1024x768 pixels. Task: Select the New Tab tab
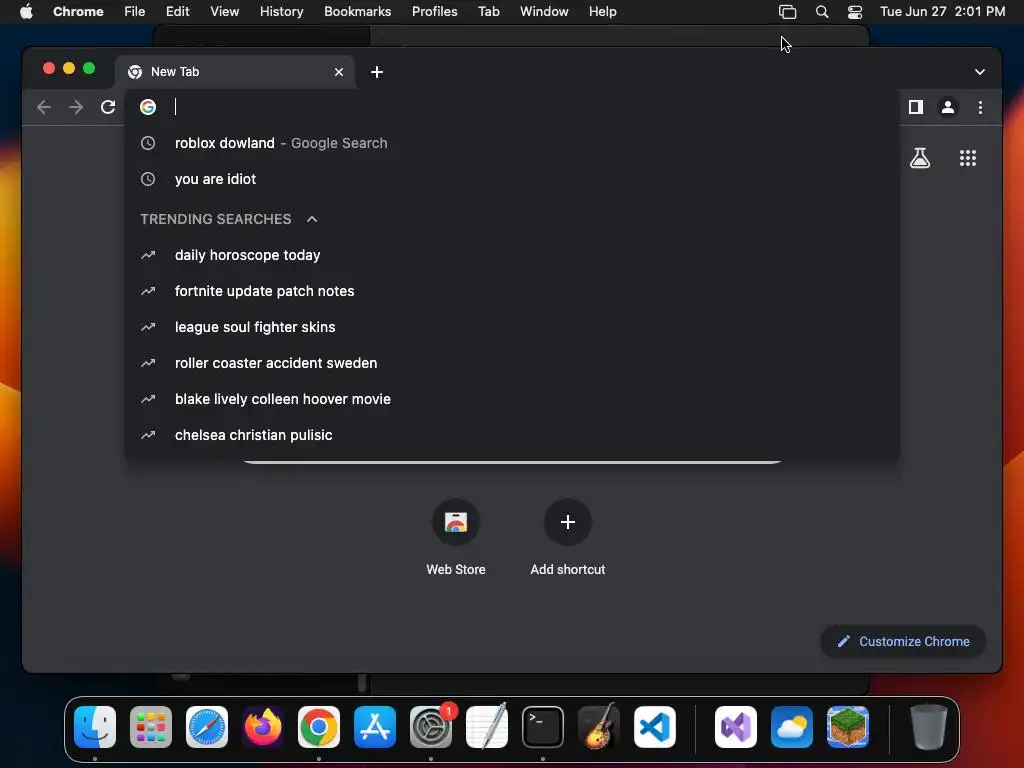click(235, 72)
